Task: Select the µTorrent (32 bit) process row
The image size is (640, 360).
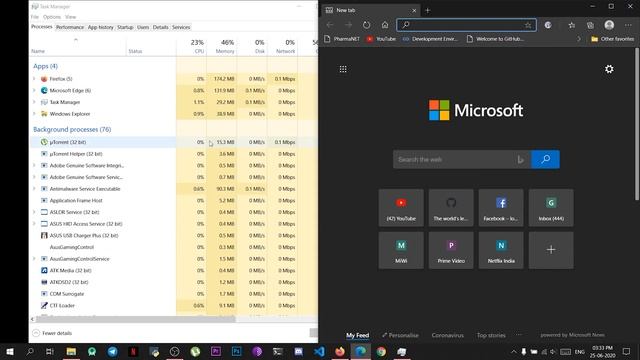Action: click(x=173, y=142)
